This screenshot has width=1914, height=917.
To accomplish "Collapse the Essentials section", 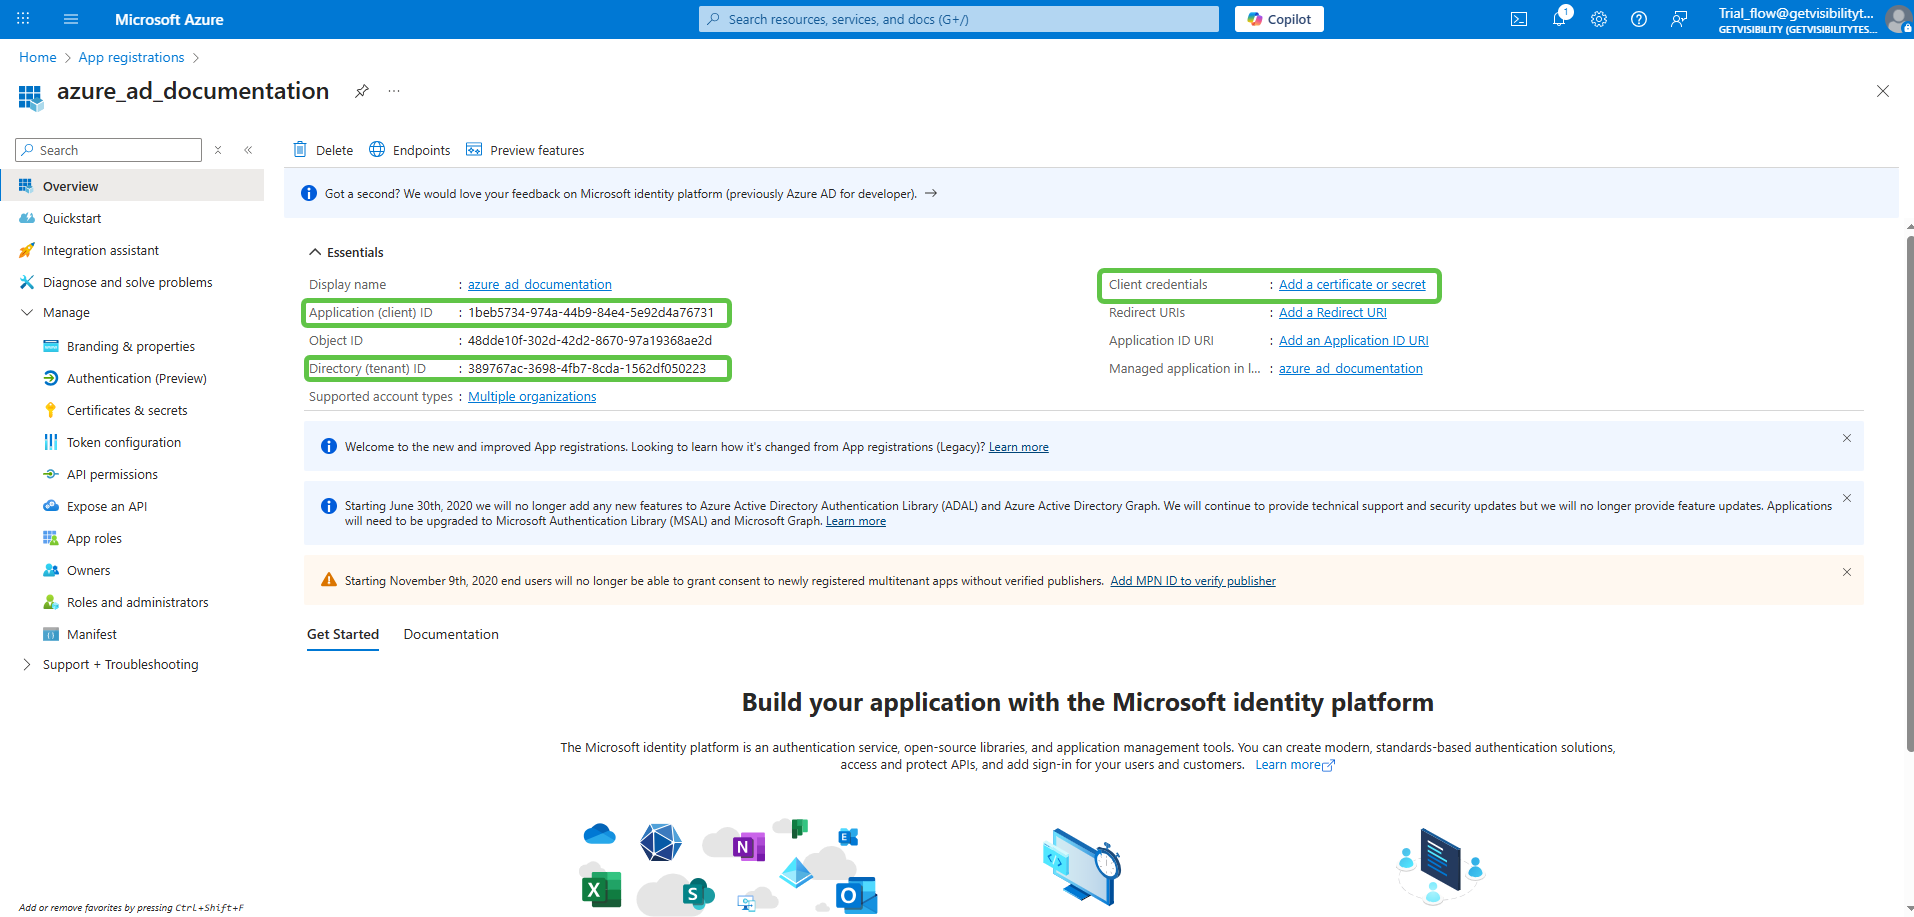I will tap(315, 252).
